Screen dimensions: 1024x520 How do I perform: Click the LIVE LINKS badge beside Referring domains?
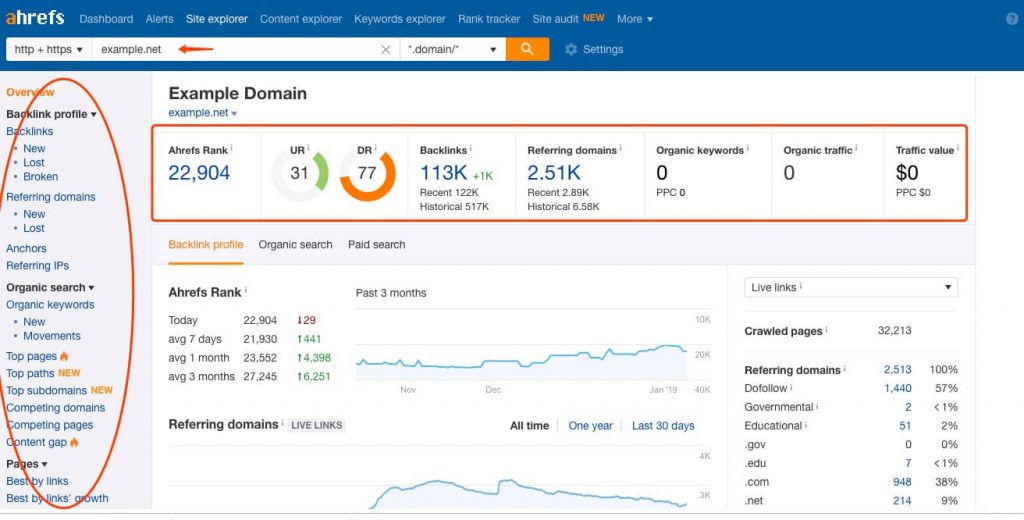click(317, 425)
